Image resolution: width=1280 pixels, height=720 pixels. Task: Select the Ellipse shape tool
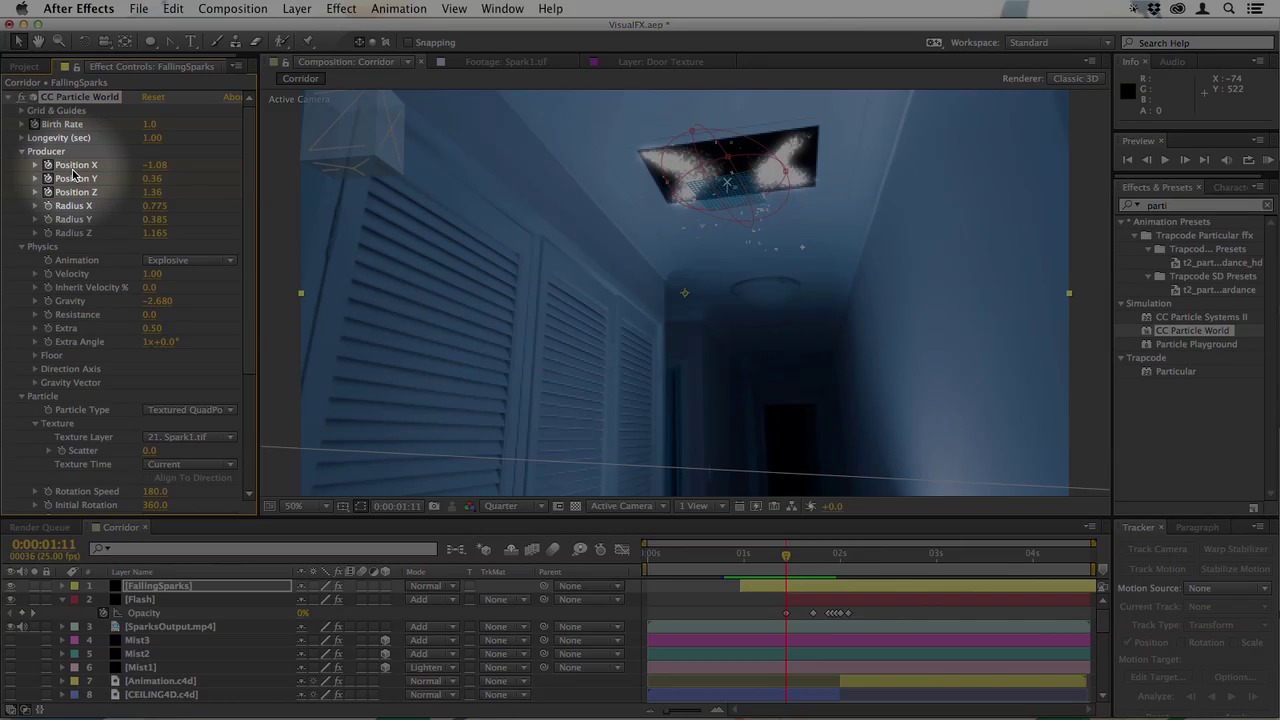(150, 42)
